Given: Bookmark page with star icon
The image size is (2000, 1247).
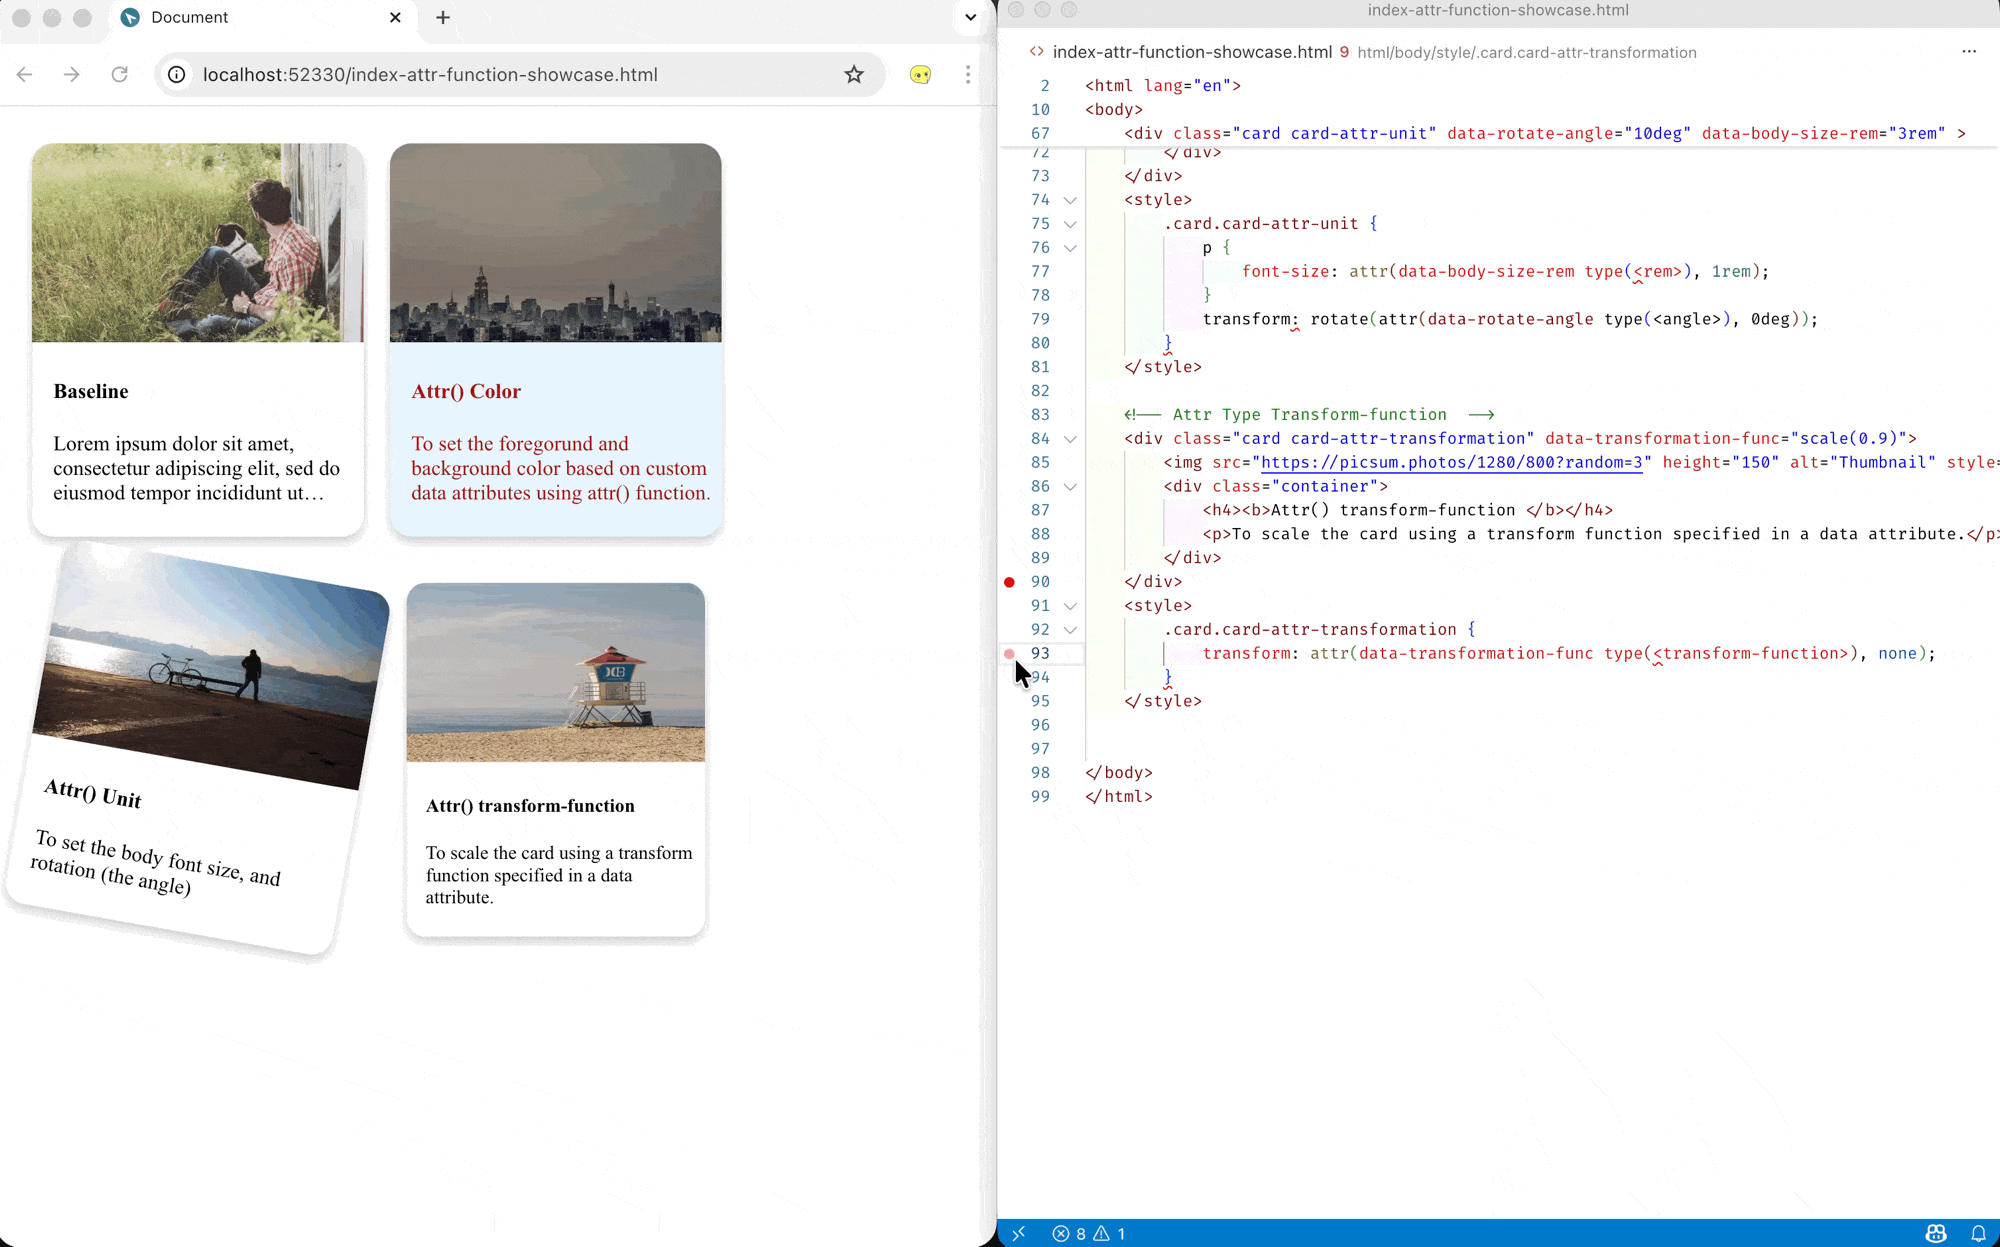Looking at the screenshot, I should (x=853, y=74).
